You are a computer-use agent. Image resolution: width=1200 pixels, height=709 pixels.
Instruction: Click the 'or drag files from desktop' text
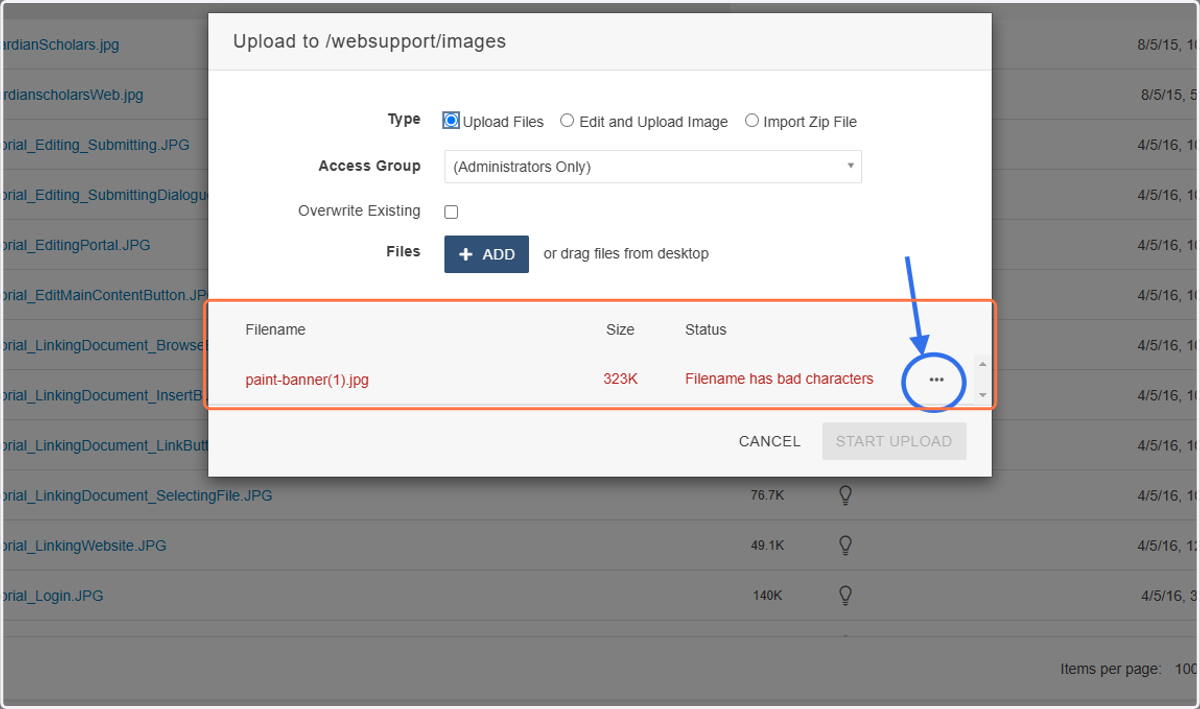pyautogui.click(x=626, y=254)
